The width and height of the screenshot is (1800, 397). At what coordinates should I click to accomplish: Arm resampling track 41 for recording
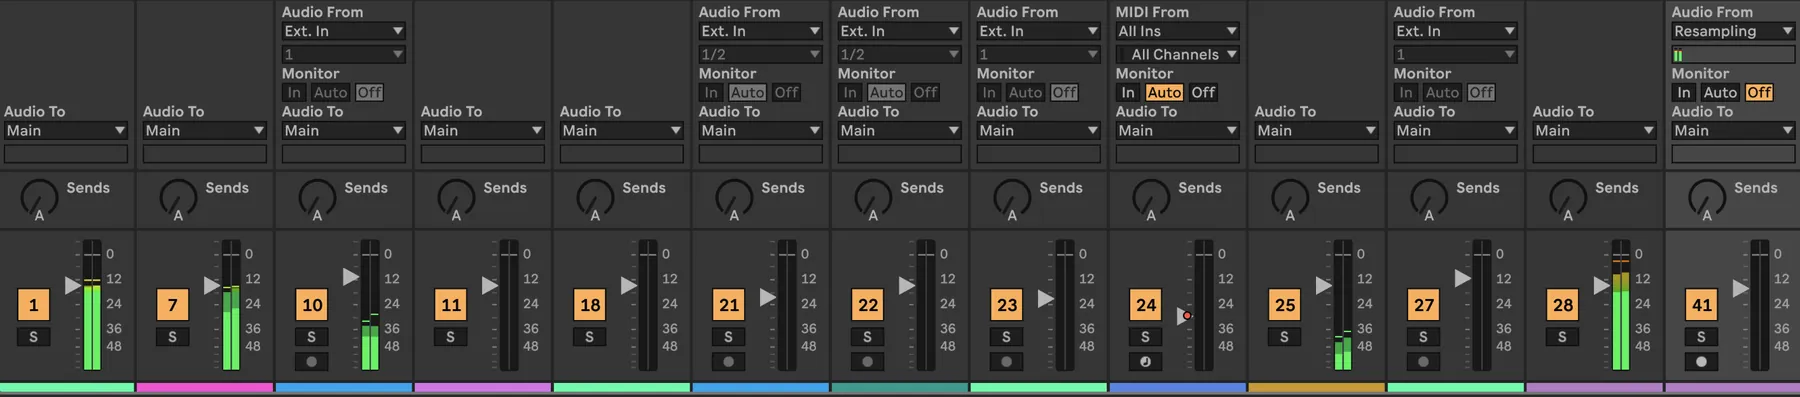tap(1701, 362)
